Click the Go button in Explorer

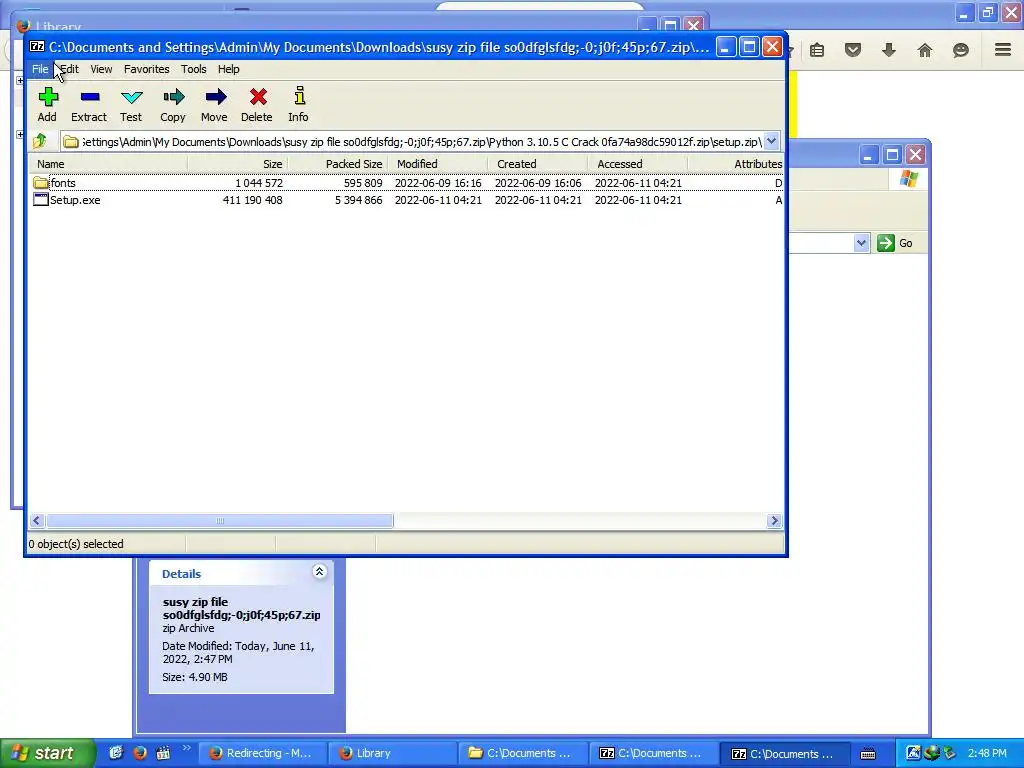(x=895, y=243)
